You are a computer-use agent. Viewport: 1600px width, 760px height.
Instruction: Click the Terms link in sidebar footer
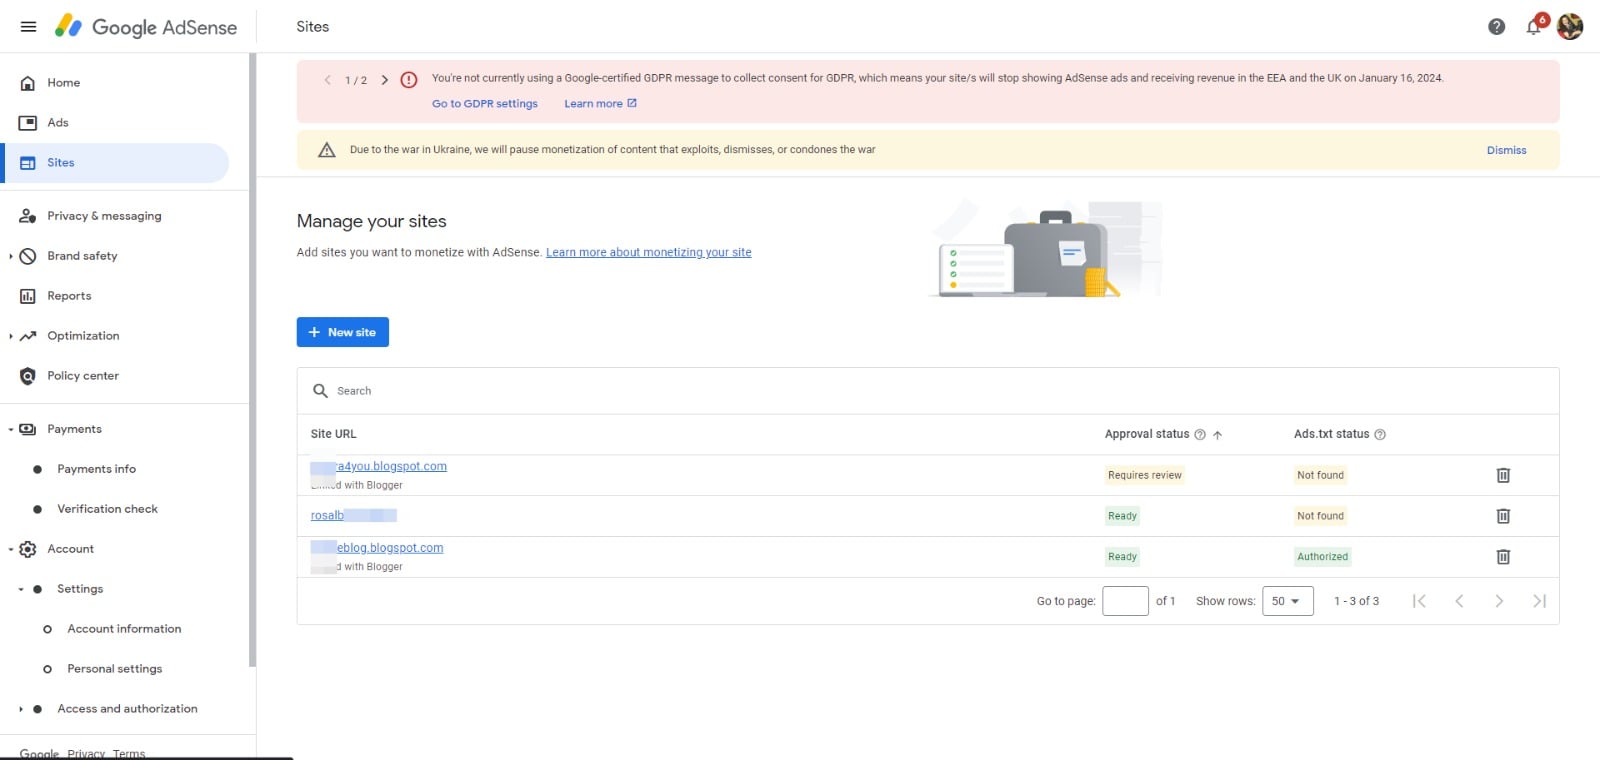click(x=129, y=754)
